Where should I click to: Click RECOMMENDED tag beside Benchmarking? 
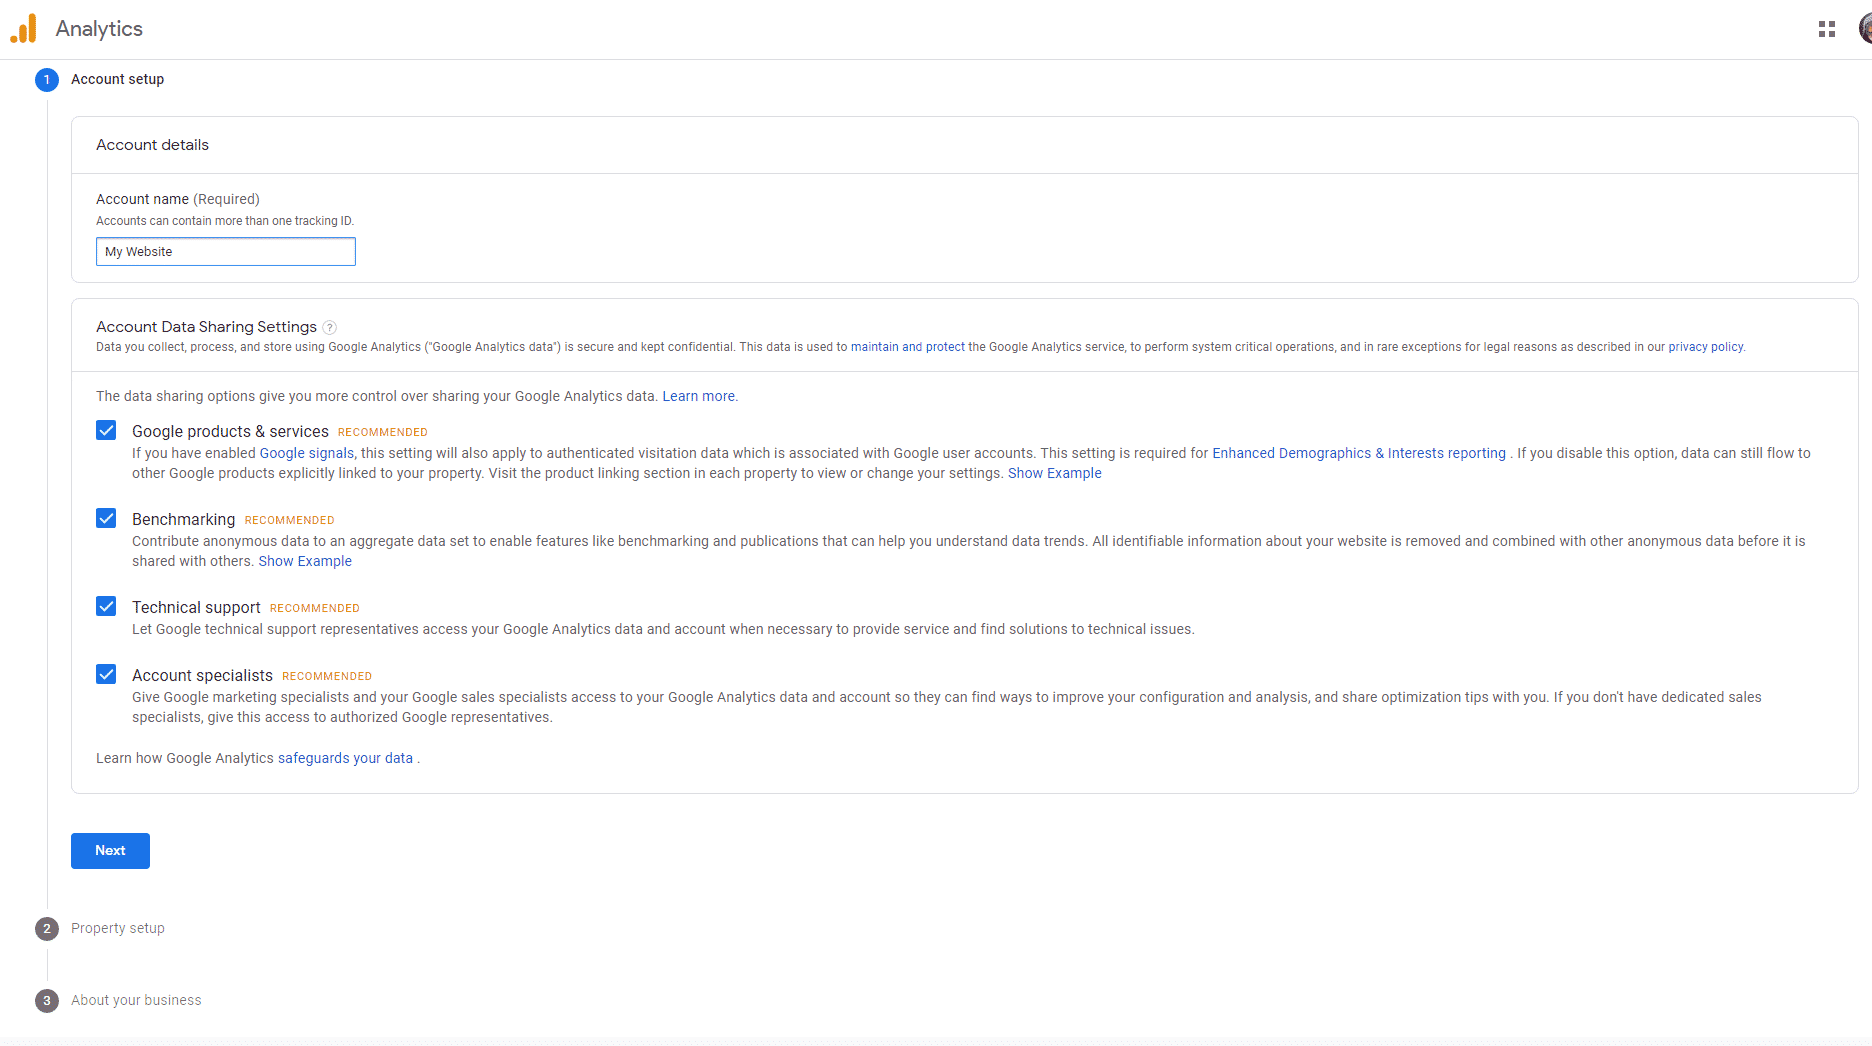[x=290, y=520]
